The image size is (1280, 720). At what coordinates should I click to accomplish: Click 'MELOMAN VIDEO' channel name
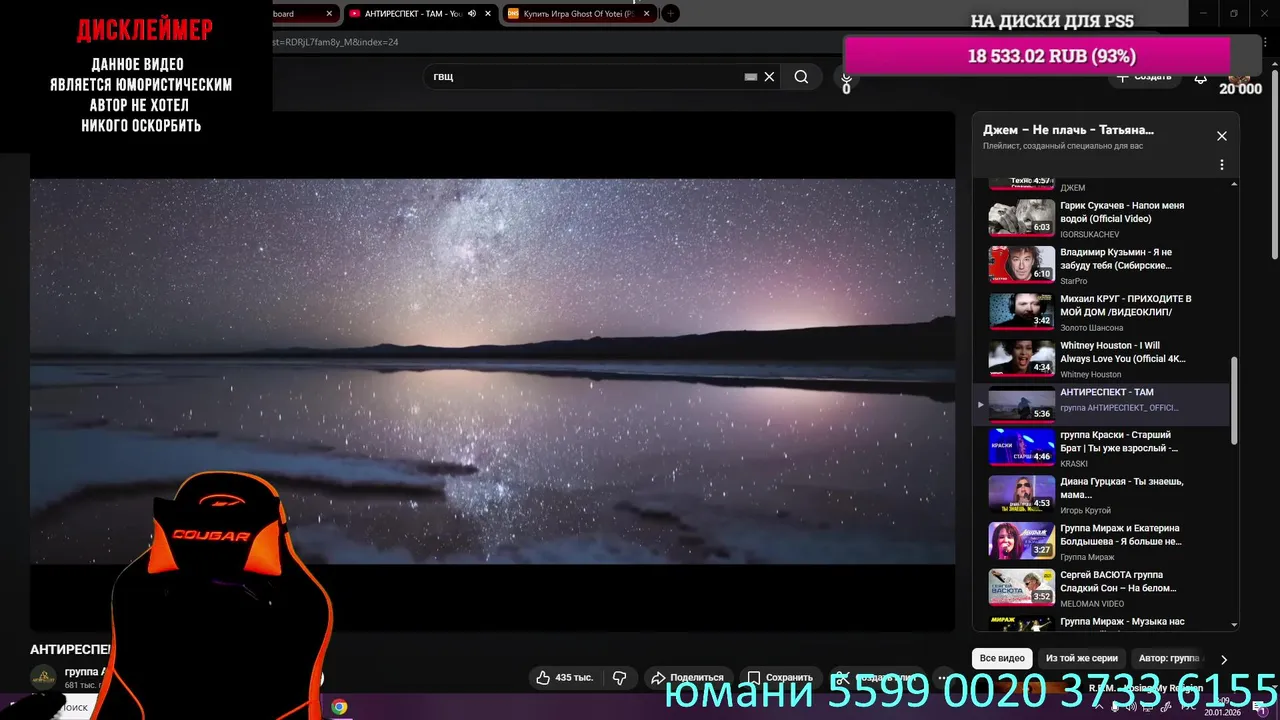pyautogui.click(x=1092, y=604)
